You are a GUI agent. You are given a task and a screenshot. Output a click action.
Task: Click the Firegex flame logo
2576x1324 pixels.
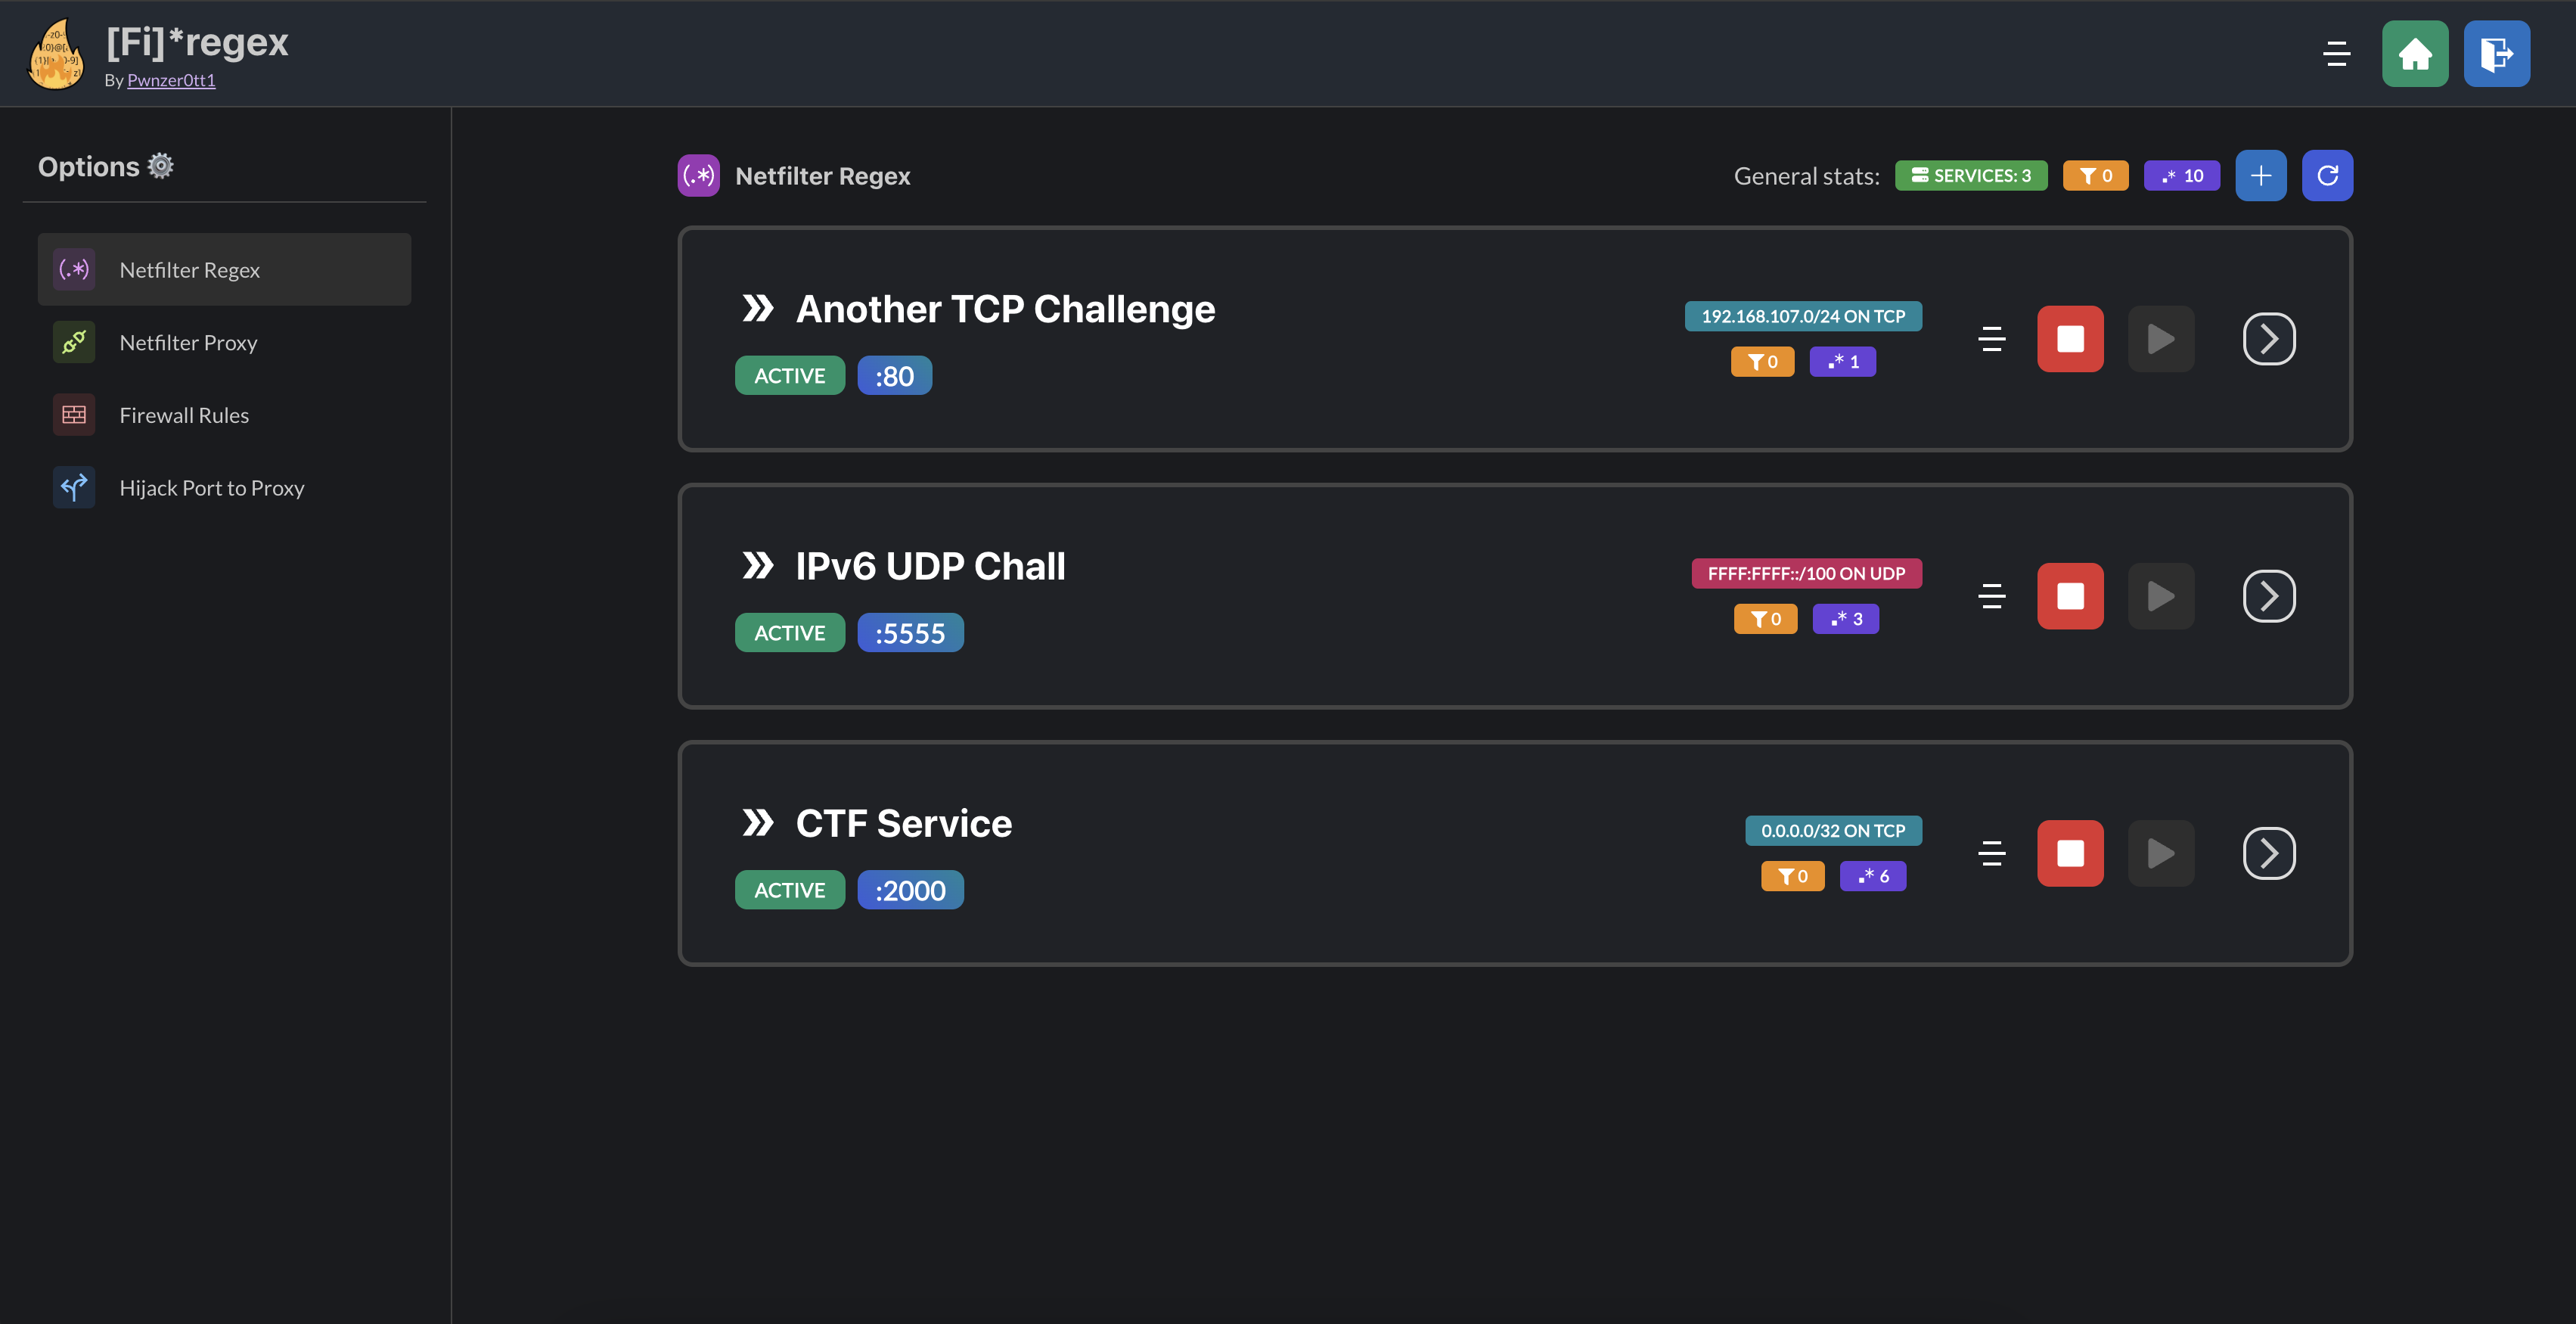pyautogui.click(x=55, y=54)
